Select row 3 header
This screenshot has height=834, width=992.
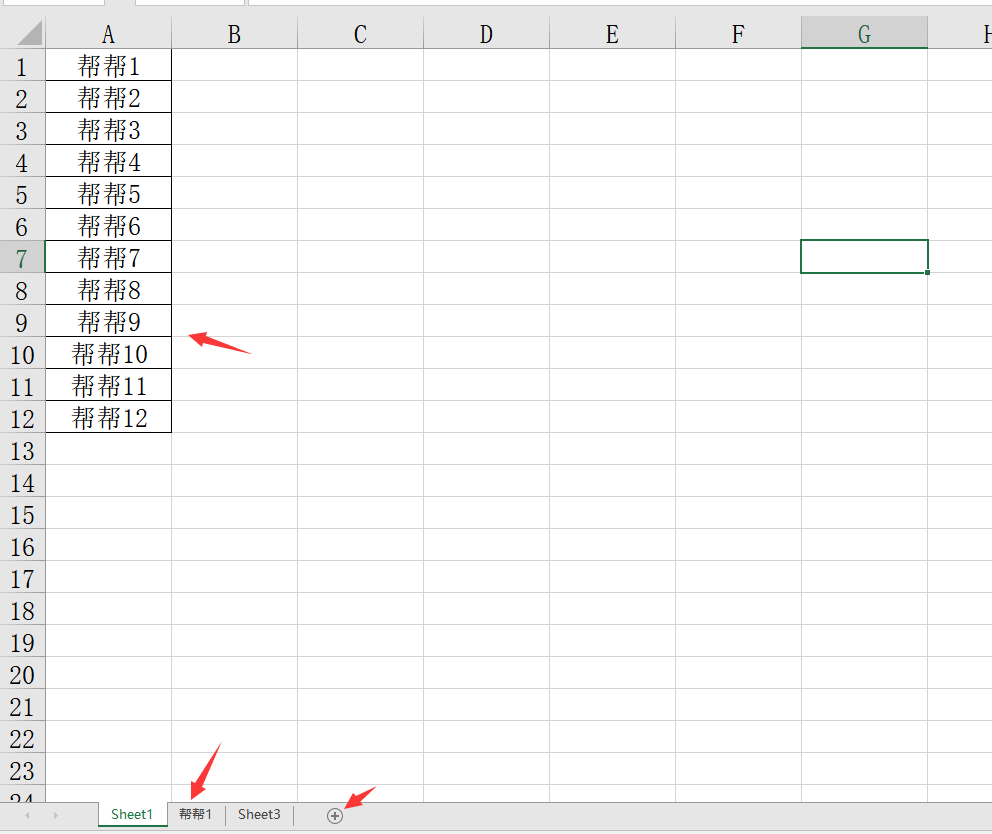click(x=22, y=130)
